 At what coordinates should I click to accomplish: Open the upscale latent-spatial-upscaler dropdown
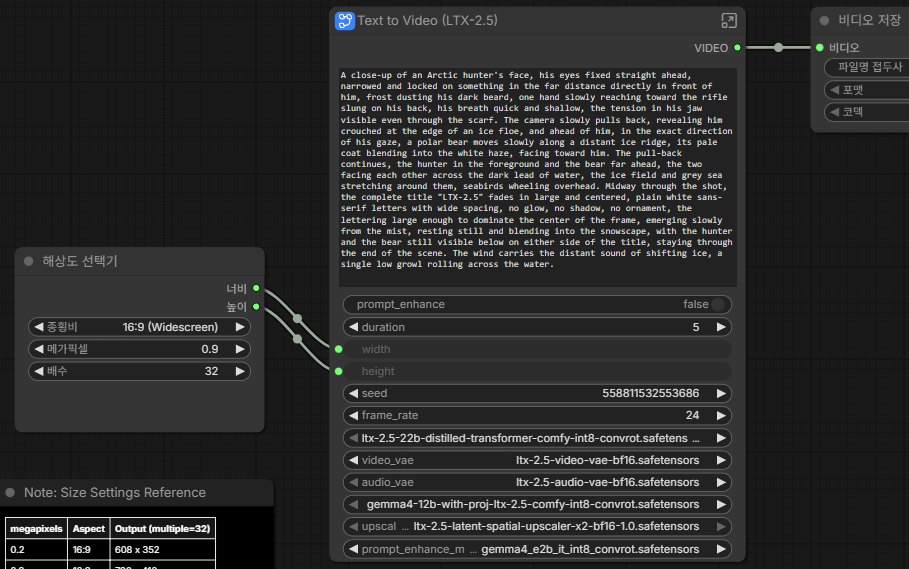pyautogui.click(x=537, y=526)
